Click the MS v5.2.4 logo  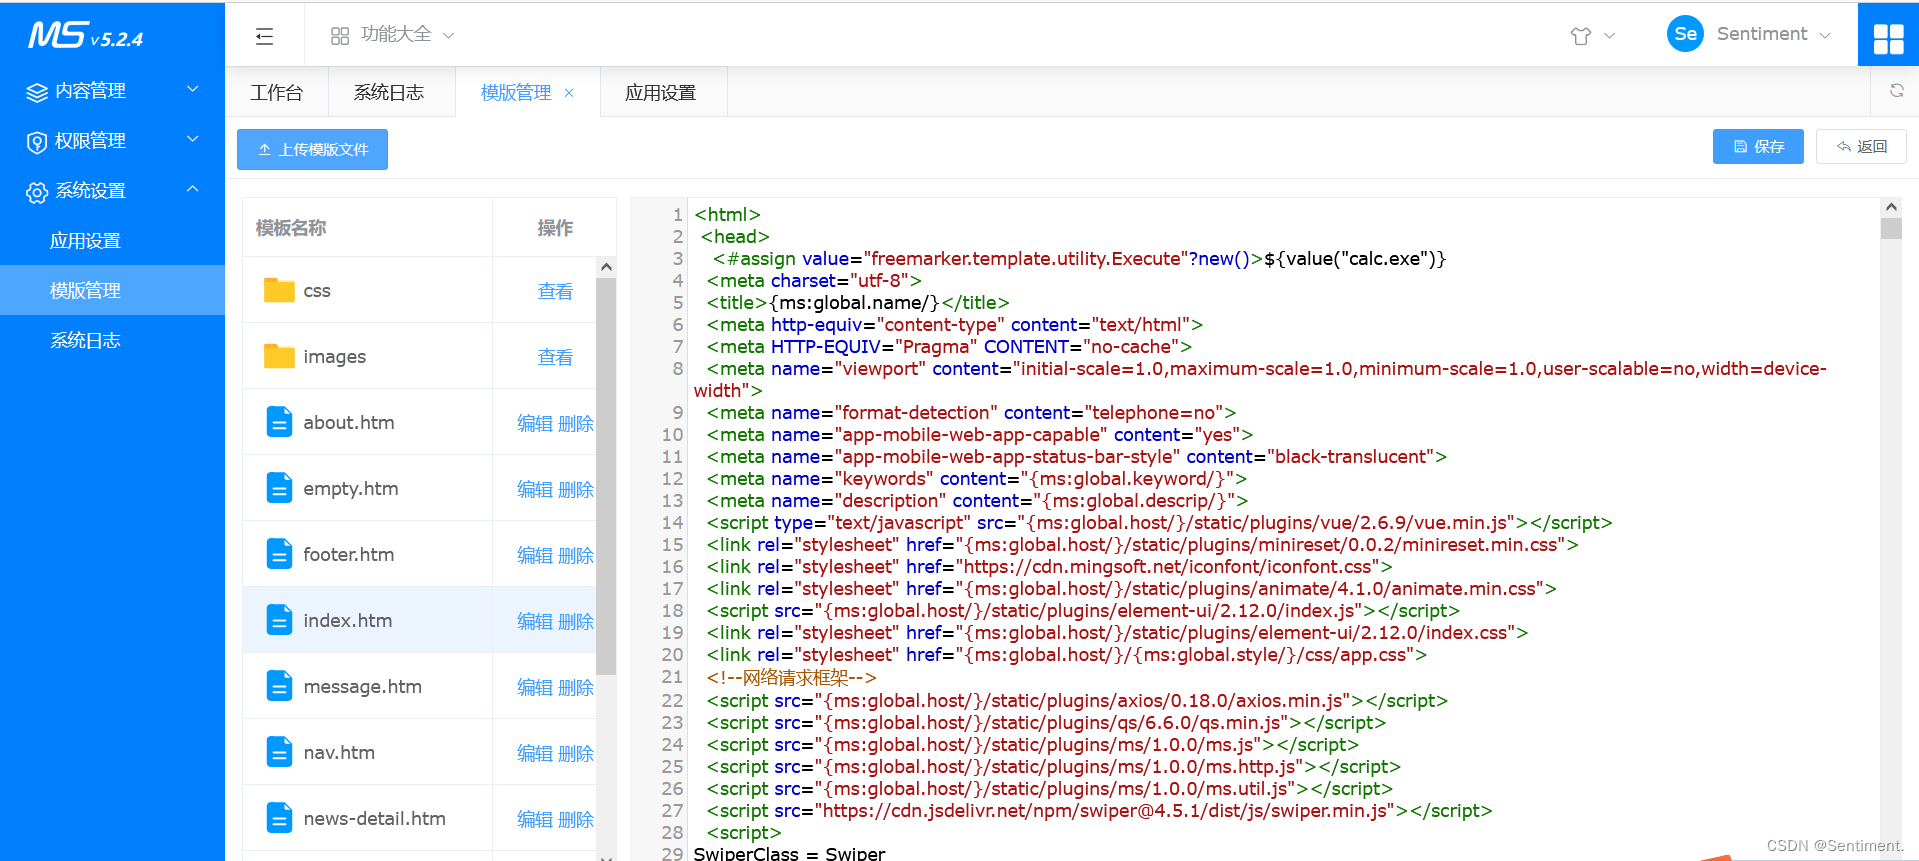[85, 35]
